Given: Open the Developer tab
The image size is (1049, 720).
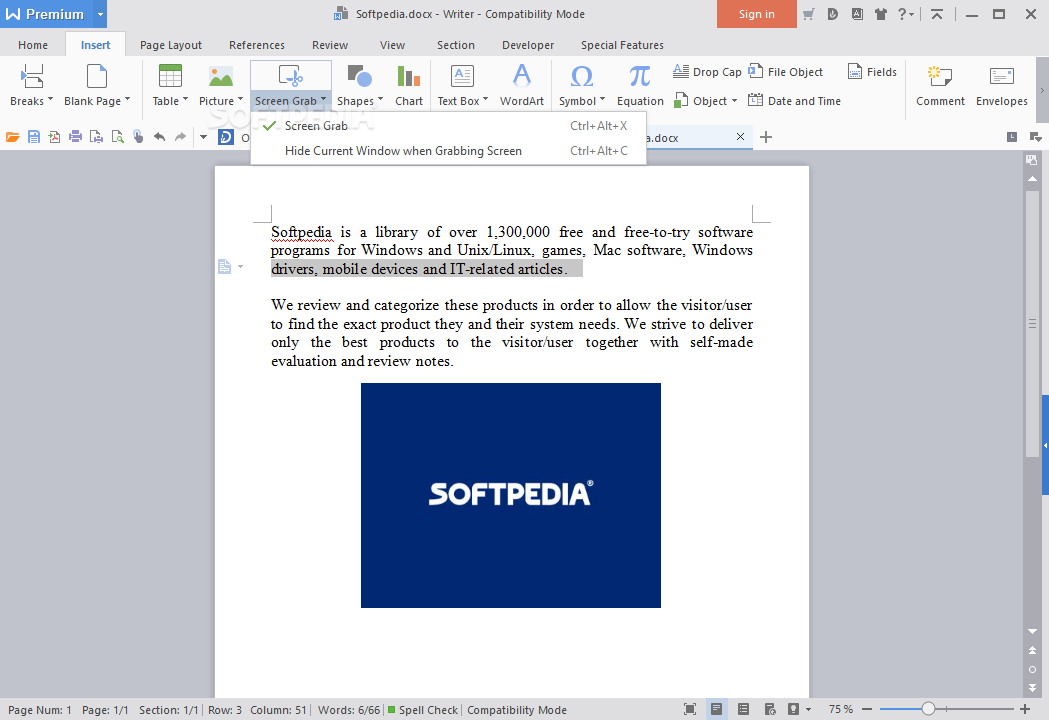Looking at the screenshot, I should tap(528, 45).
